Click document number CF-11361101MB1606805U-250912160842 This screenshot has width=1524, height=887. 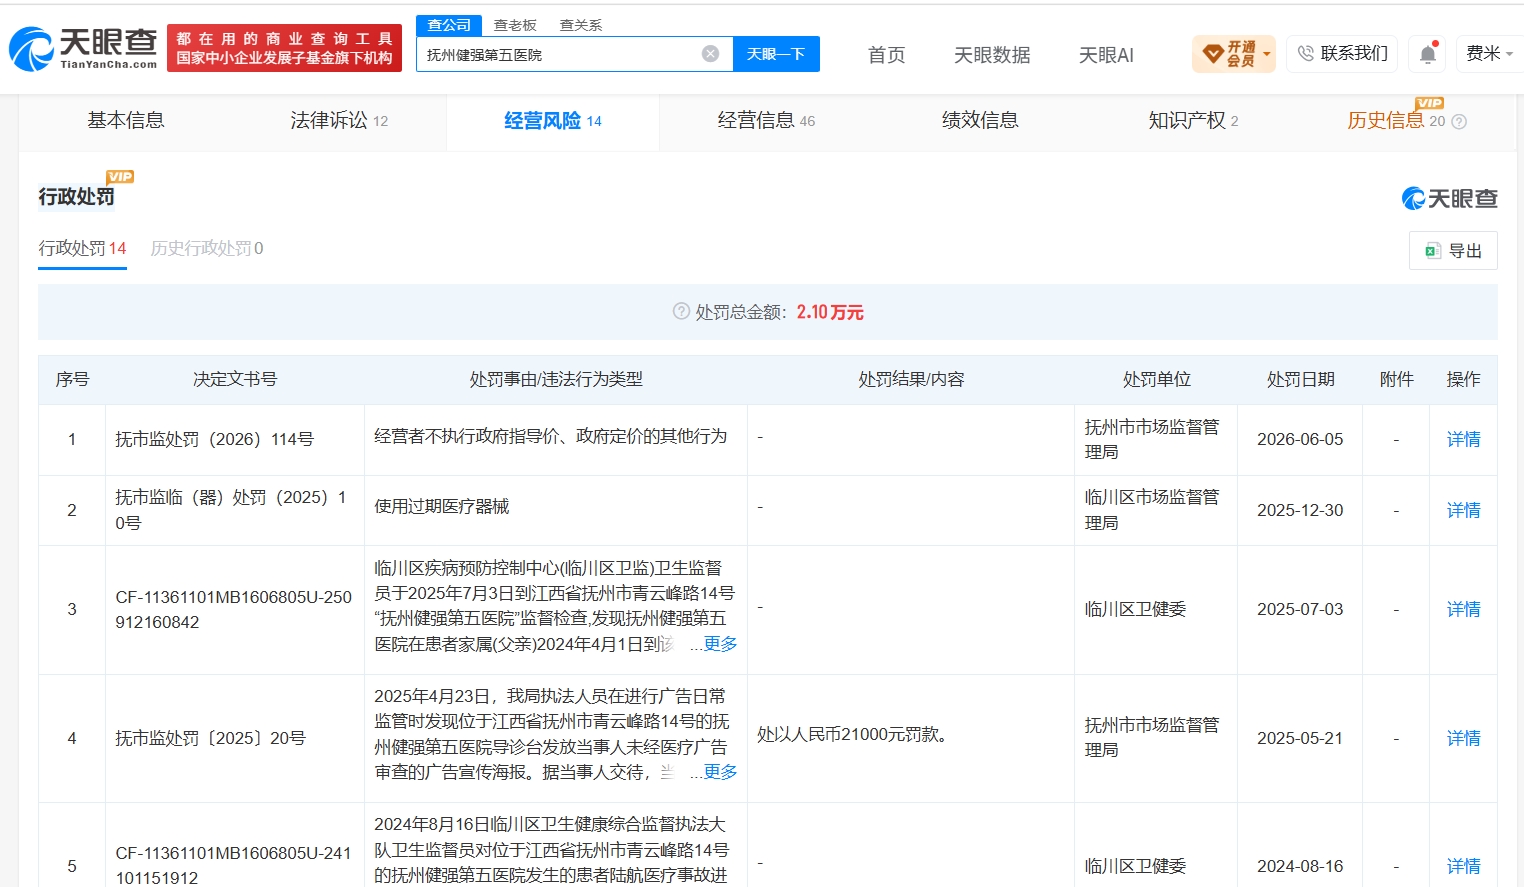[x=234, y=610]
